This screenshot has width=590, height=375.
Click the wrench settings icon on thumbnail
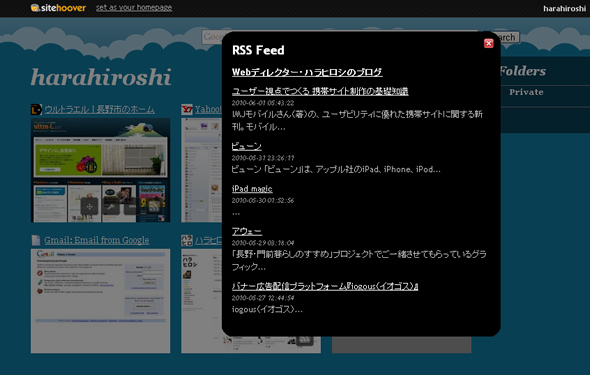[x=111, y=206]
